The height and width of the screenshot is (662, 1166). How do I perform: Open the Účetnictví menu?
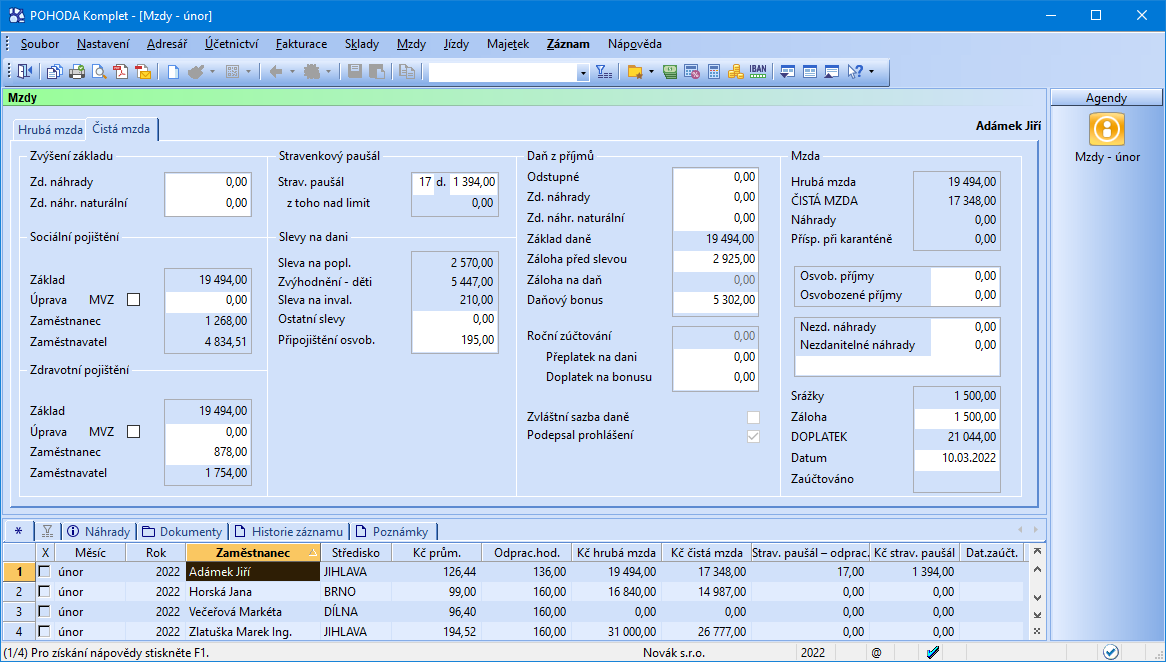click(x=232, y=44)
